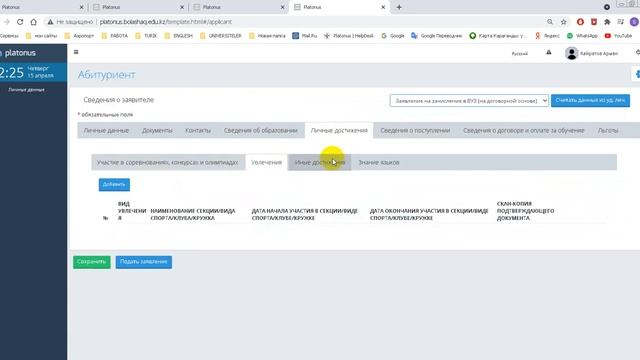
Task: Open the YouTube bookmark
Action: (x=618, y=36)
